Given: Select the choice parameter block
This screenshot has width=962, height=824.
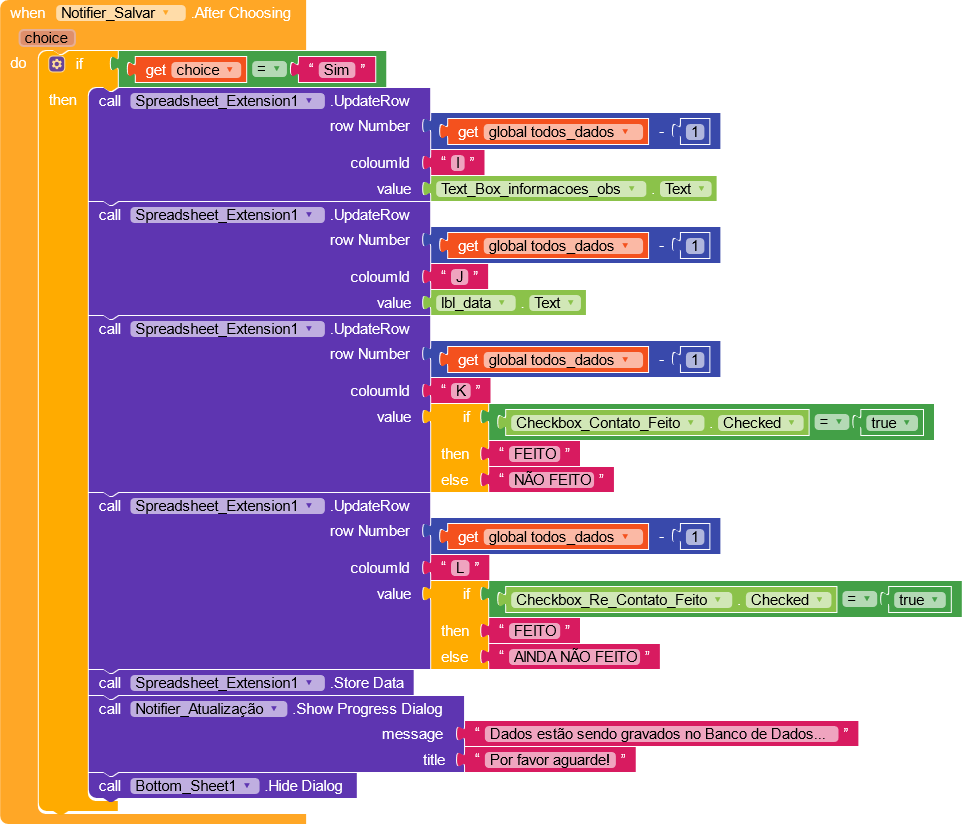Looking at the screenshot, I should pos(47,38).
